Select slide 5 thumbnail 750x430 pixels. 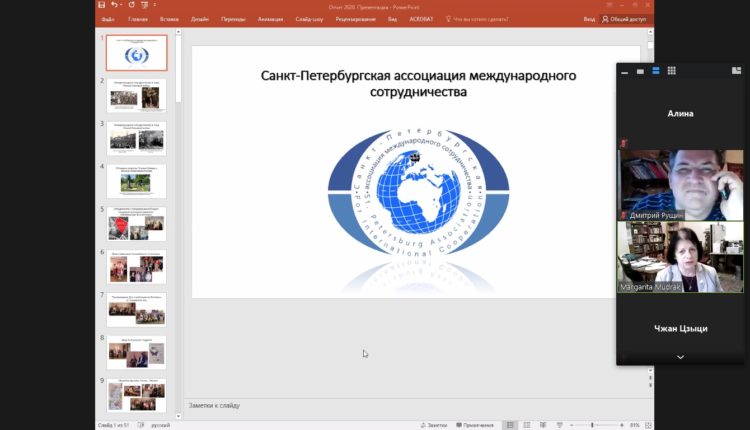tap(136, 224)
